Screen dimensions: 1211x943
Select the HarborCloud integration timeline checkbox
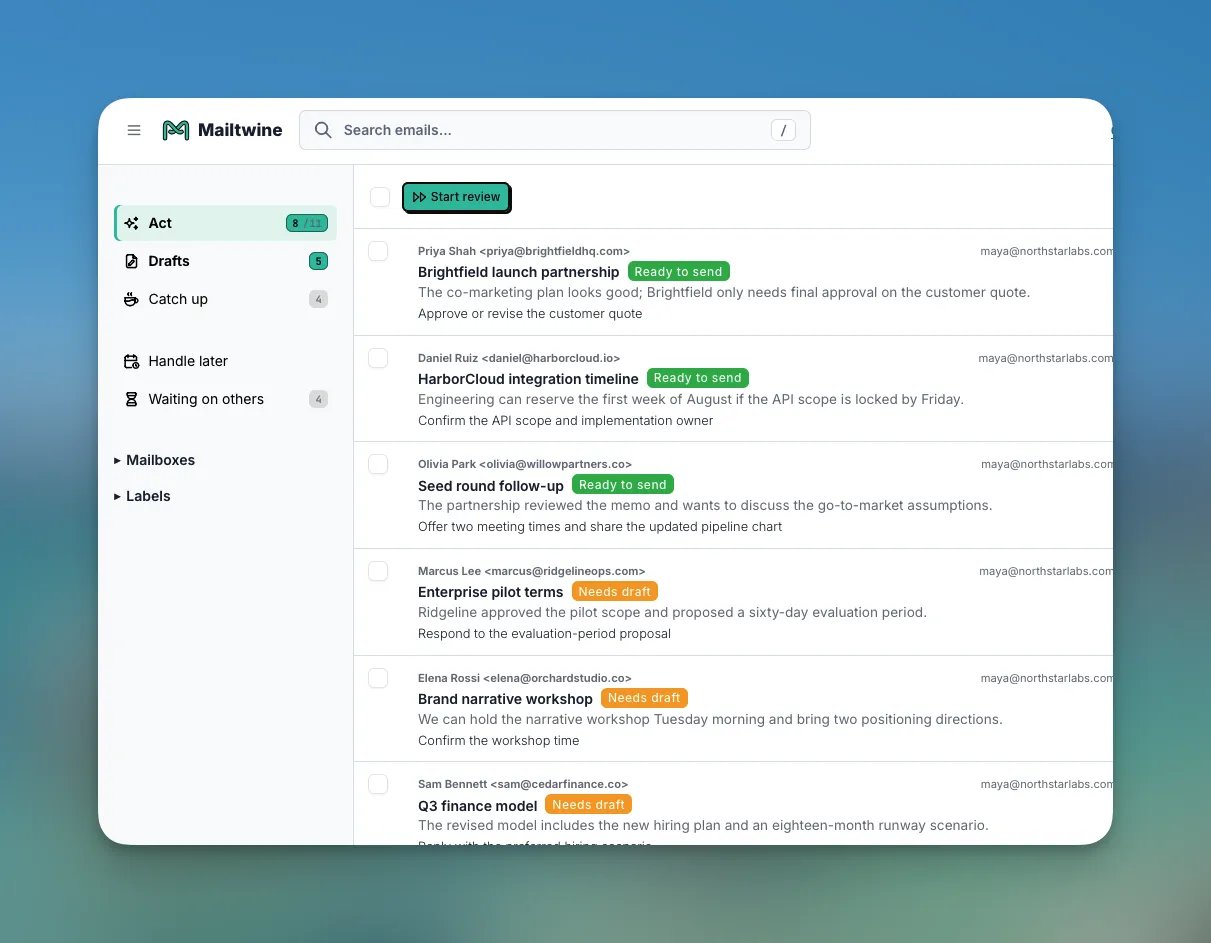(378, 358)
